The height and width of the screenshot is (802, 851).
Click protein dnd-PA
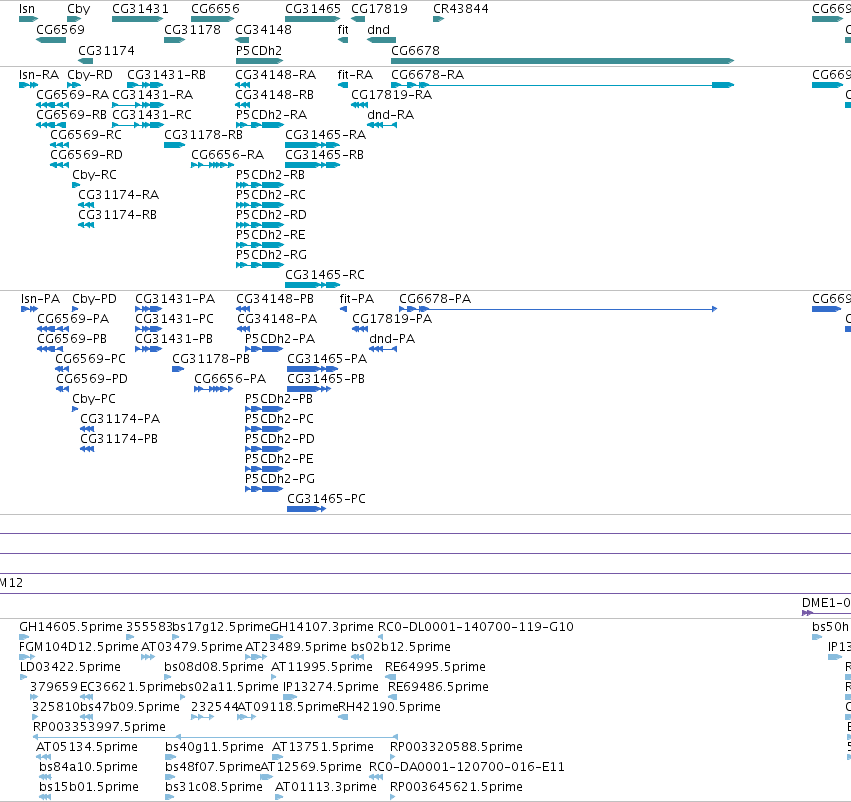point(392,339)
